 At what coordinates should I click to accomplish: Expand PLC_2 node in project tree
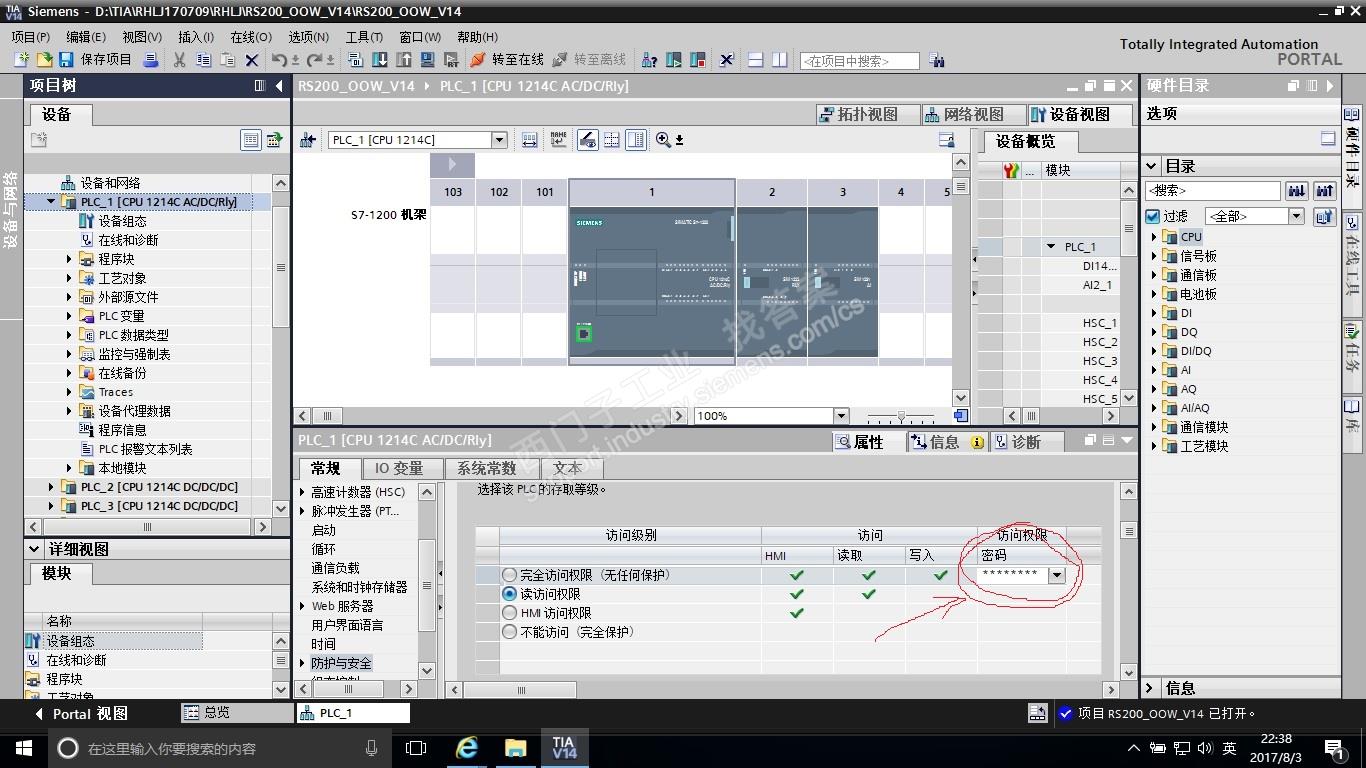click(51, 487)
